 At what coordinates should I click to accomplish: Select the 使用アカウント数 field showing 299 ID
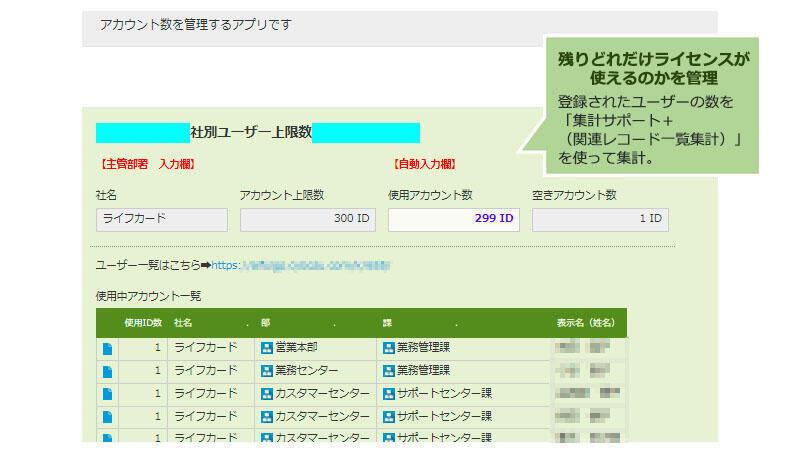[x=453, y=220]
